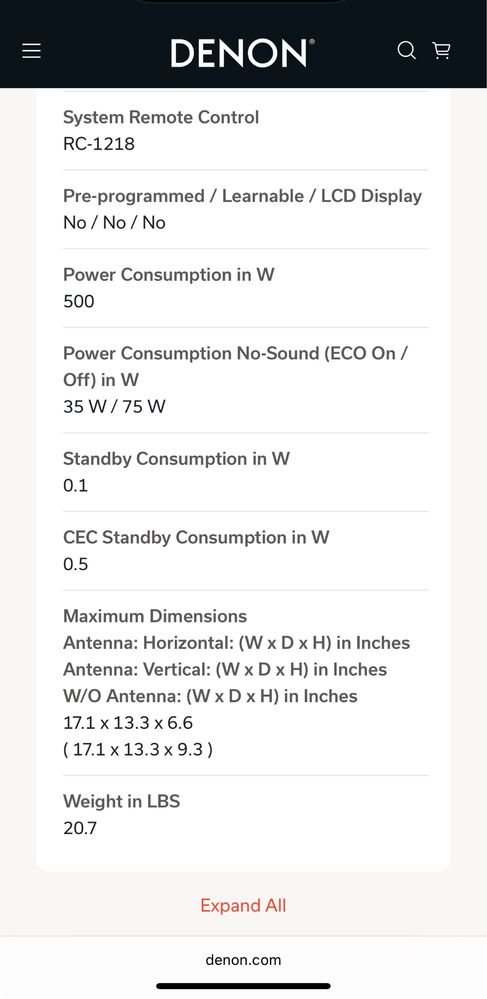
Task: Tap the 35 W / 75 W value
Action: click(x=114, y=406)
